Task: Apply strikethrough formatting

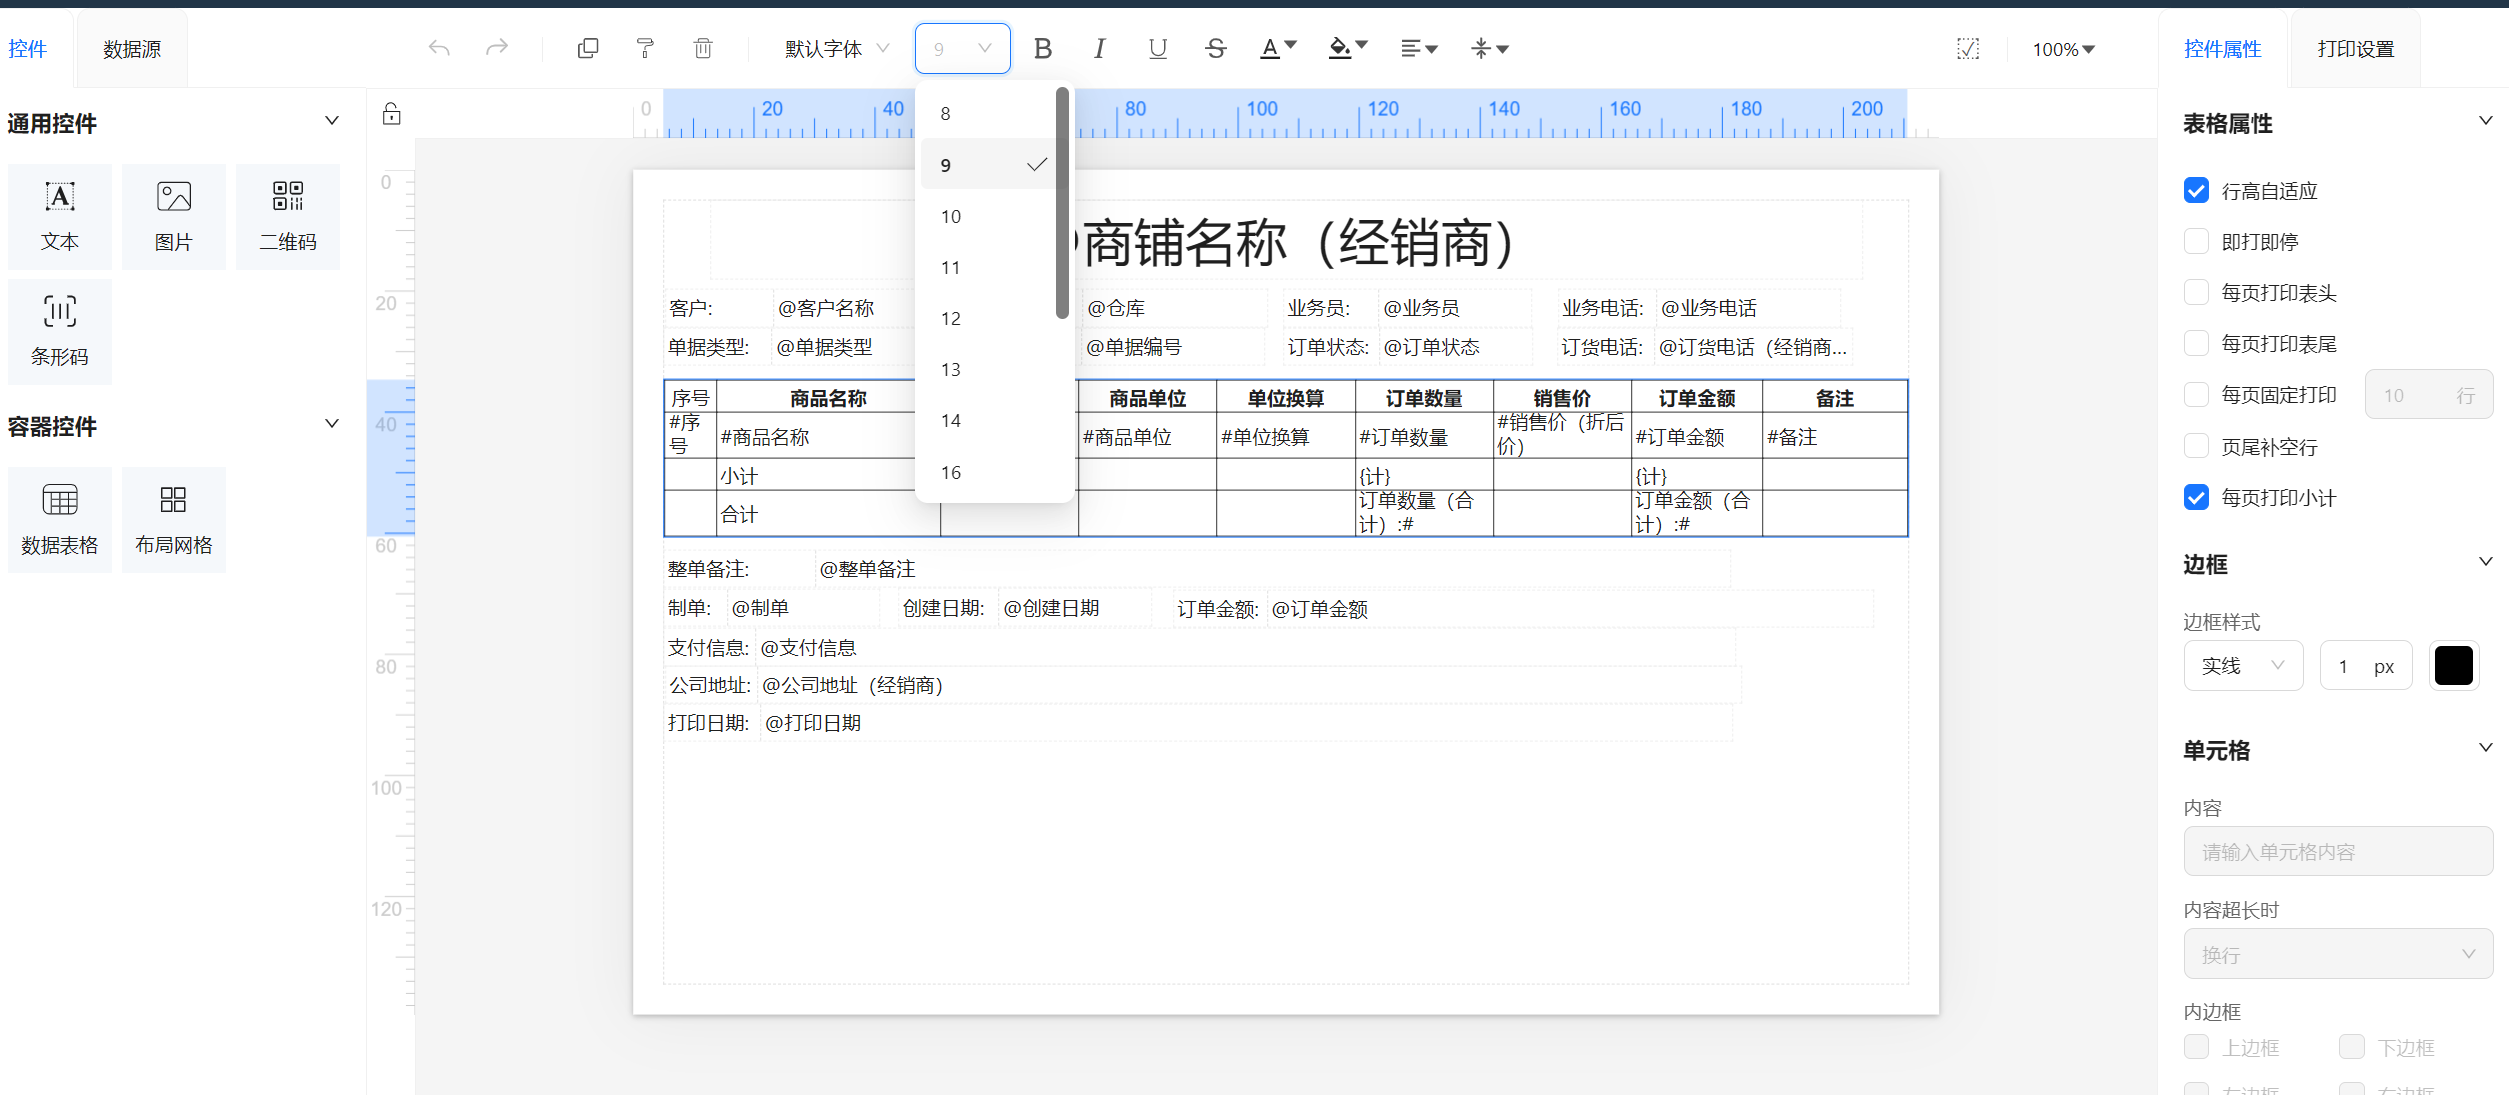Action: click(1215, 48)
